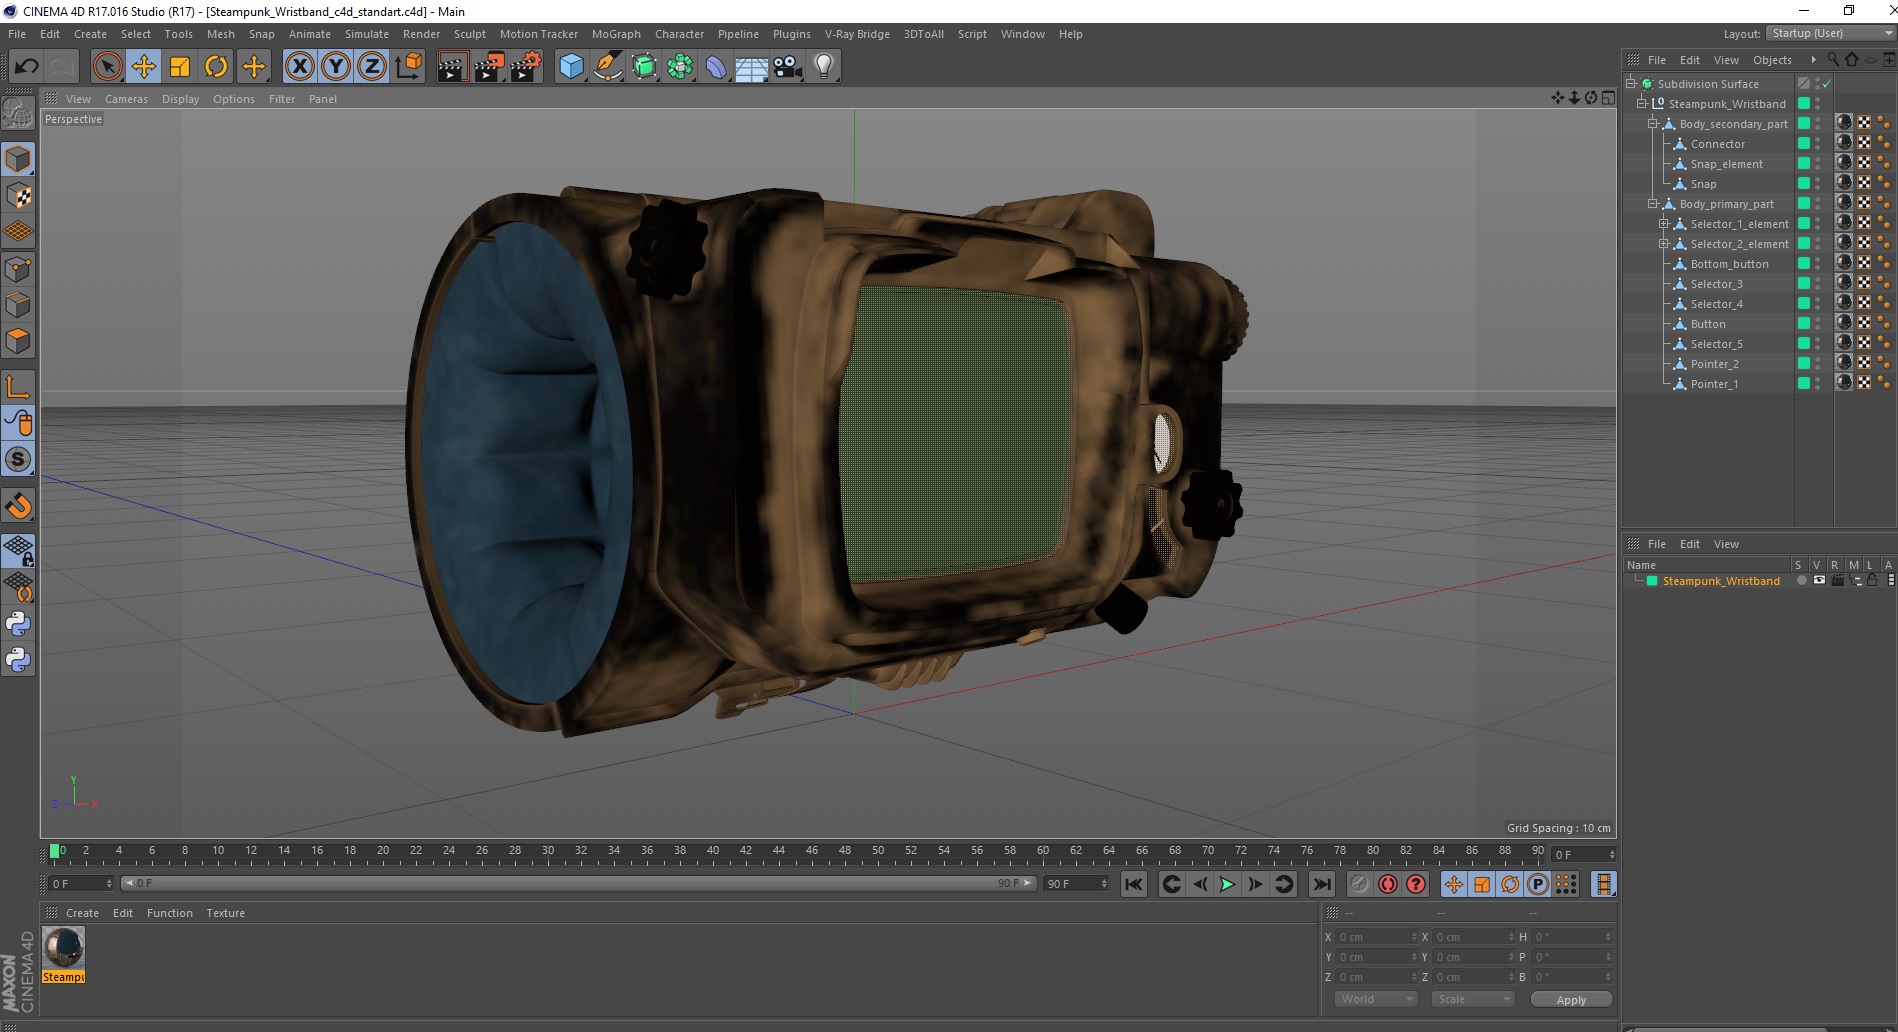The height and width of the screenshot is (1032, 1898).
Task: Toggle position keyframe recording
Action: point(1454,884)
